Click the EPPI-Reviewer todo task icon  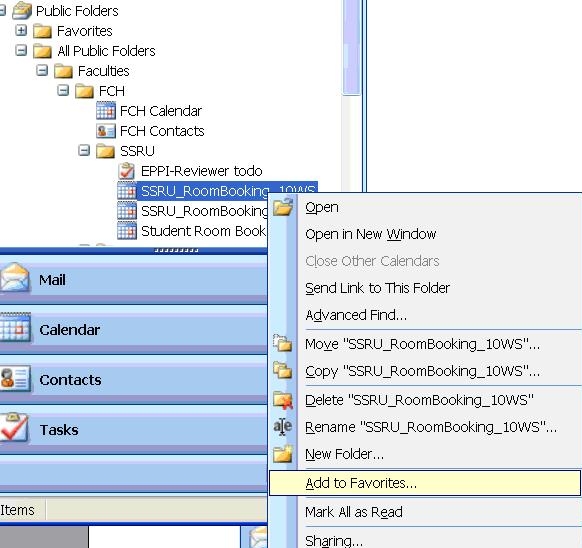point(127,171)
